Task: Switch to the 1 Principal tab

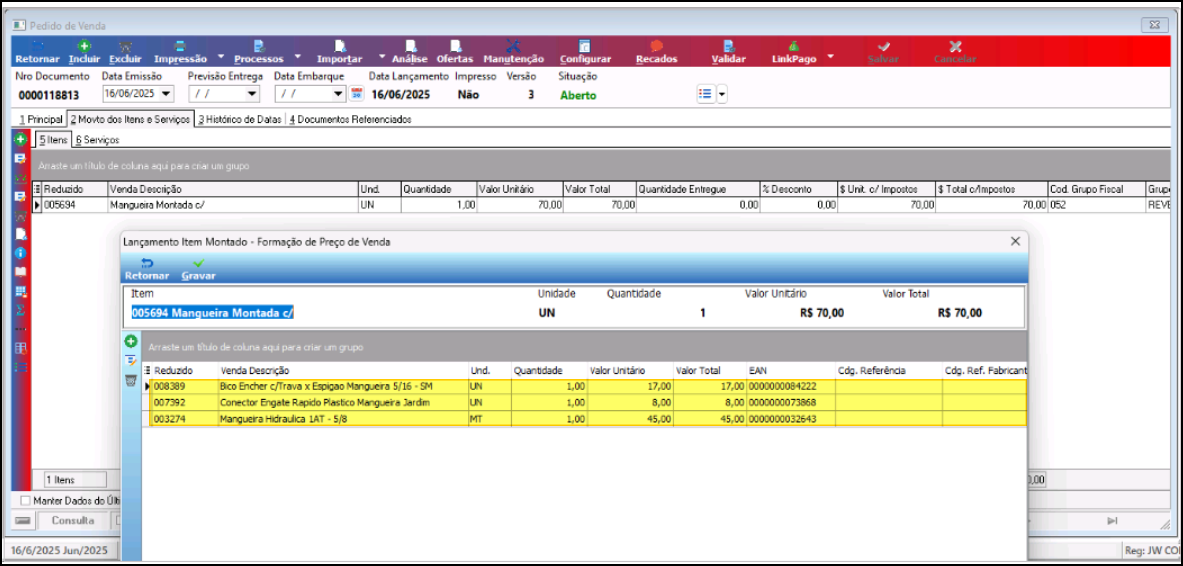Action: tap(41, 119)
